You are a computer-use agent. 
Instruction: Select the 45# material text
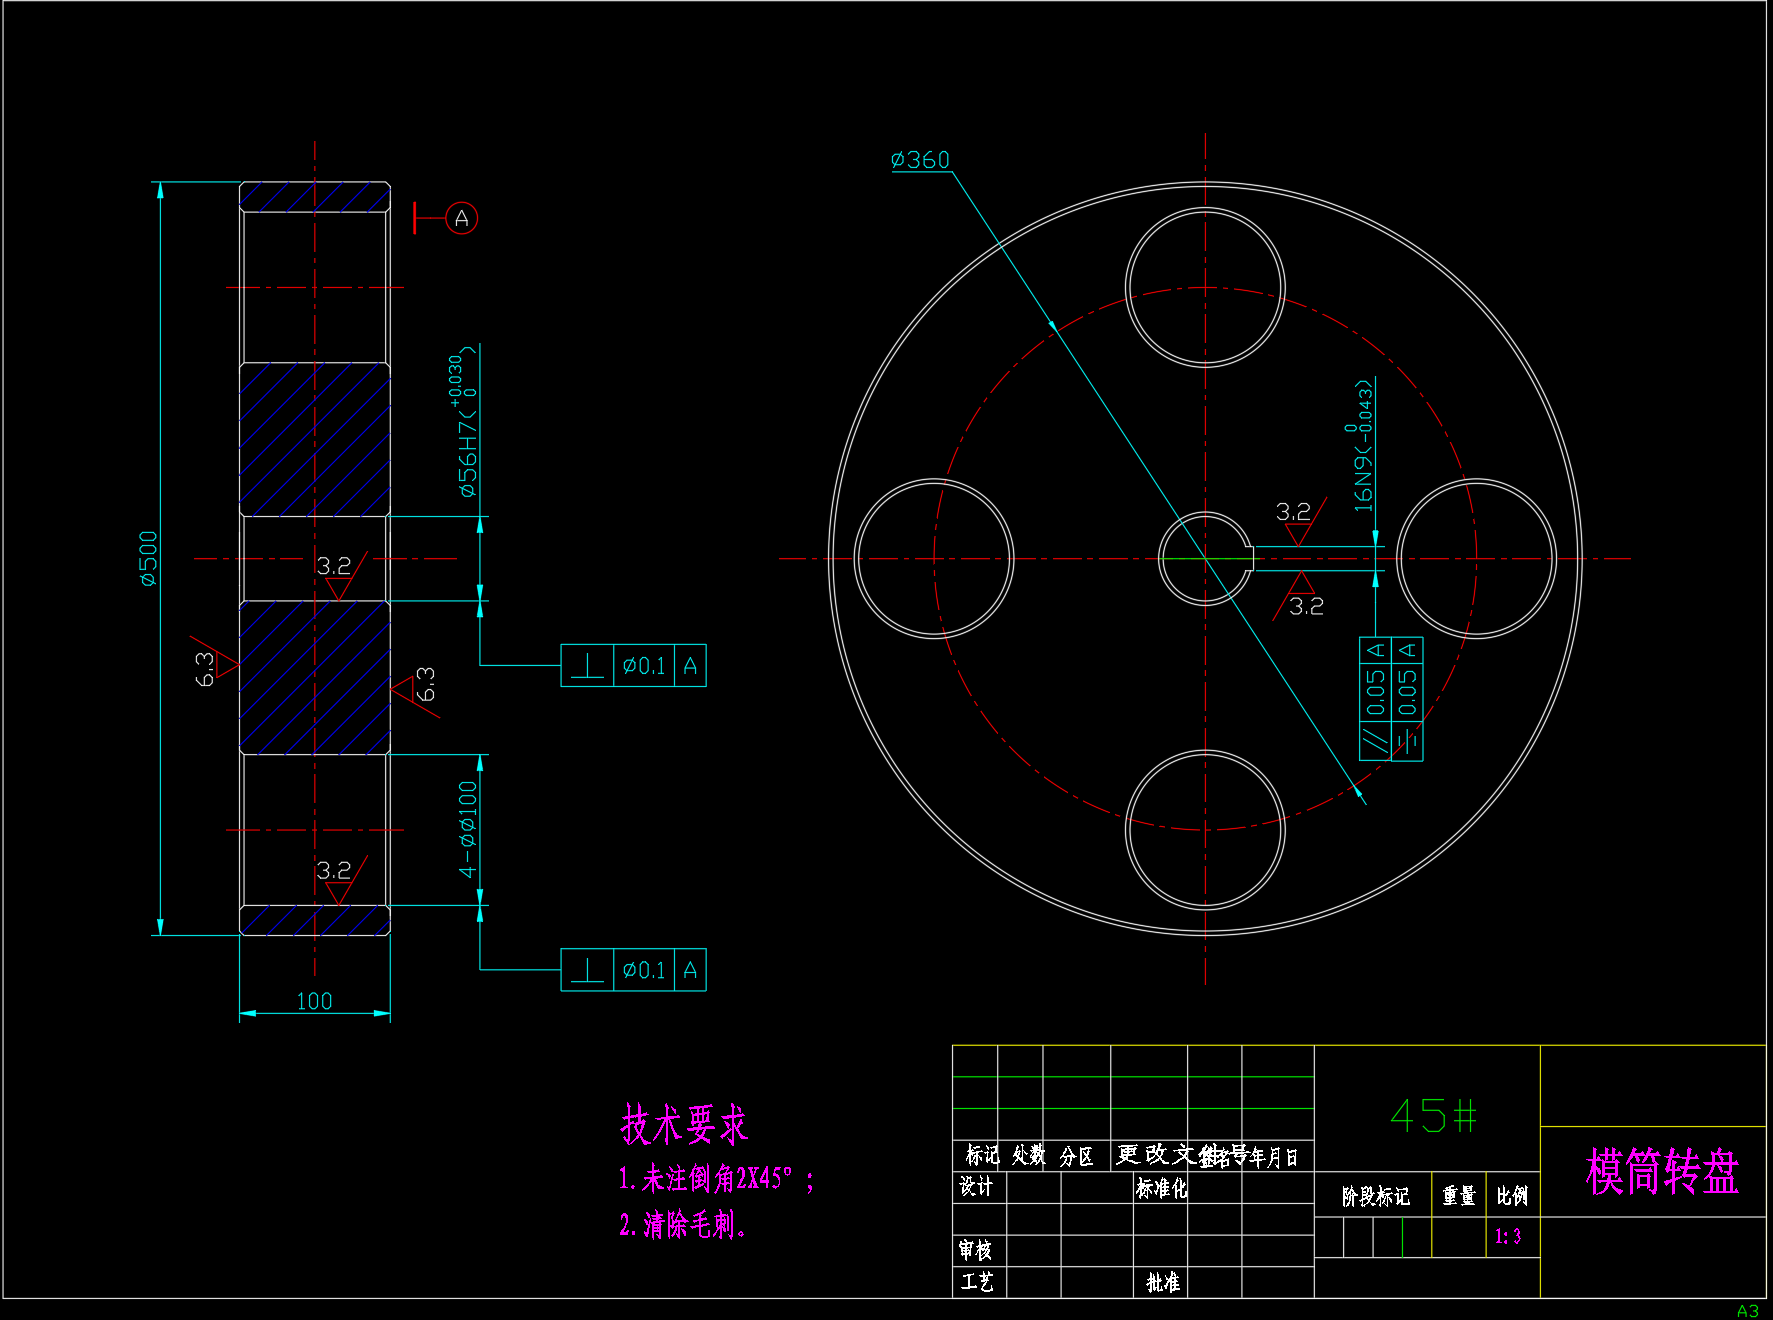[x=1433, y=1116]
